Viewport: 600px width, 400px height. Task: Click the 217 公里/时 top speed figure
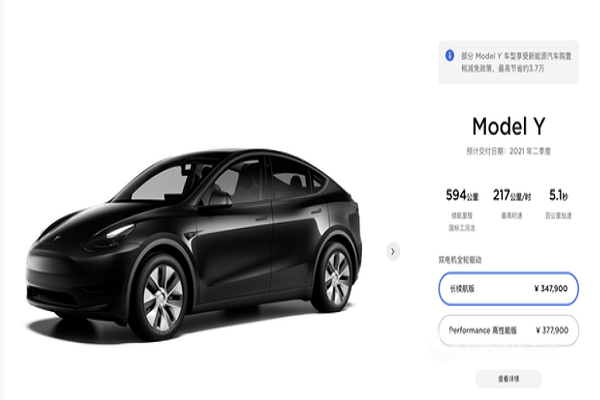coord(512,196)
